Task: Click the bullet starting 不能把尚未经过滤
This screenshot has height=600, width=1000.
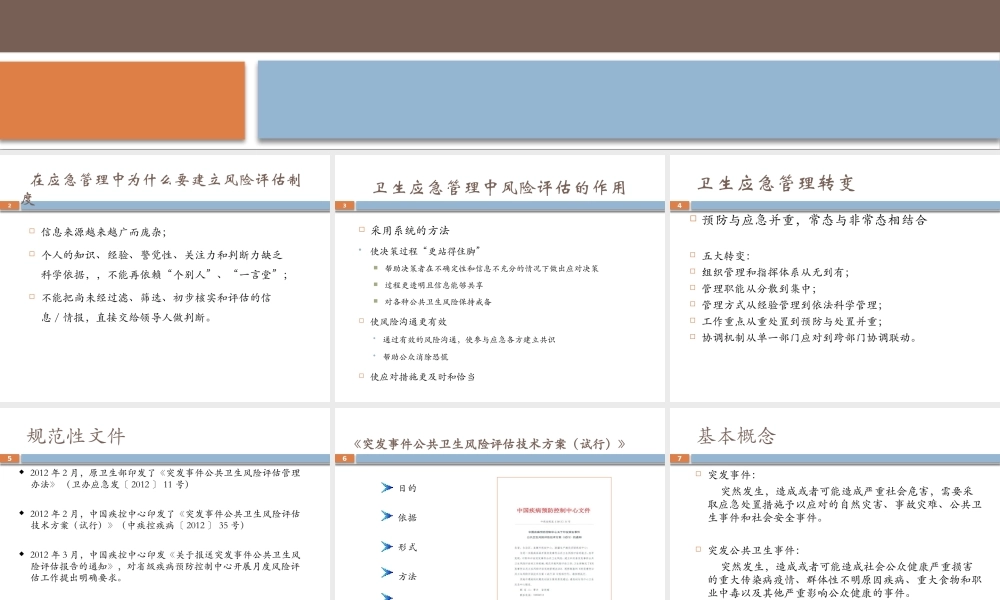Action: coord(156,307)
